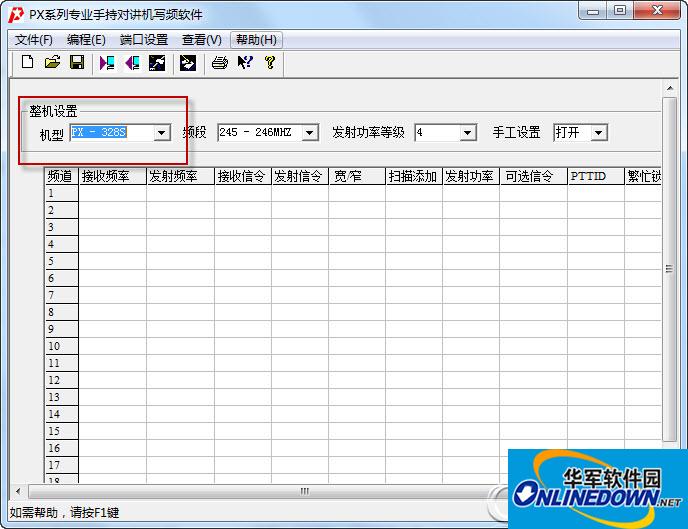Click the vertical scrollbar thumb
Viewport: 688px width, 529px height.
pyautogui.click(x=670, y=269)
